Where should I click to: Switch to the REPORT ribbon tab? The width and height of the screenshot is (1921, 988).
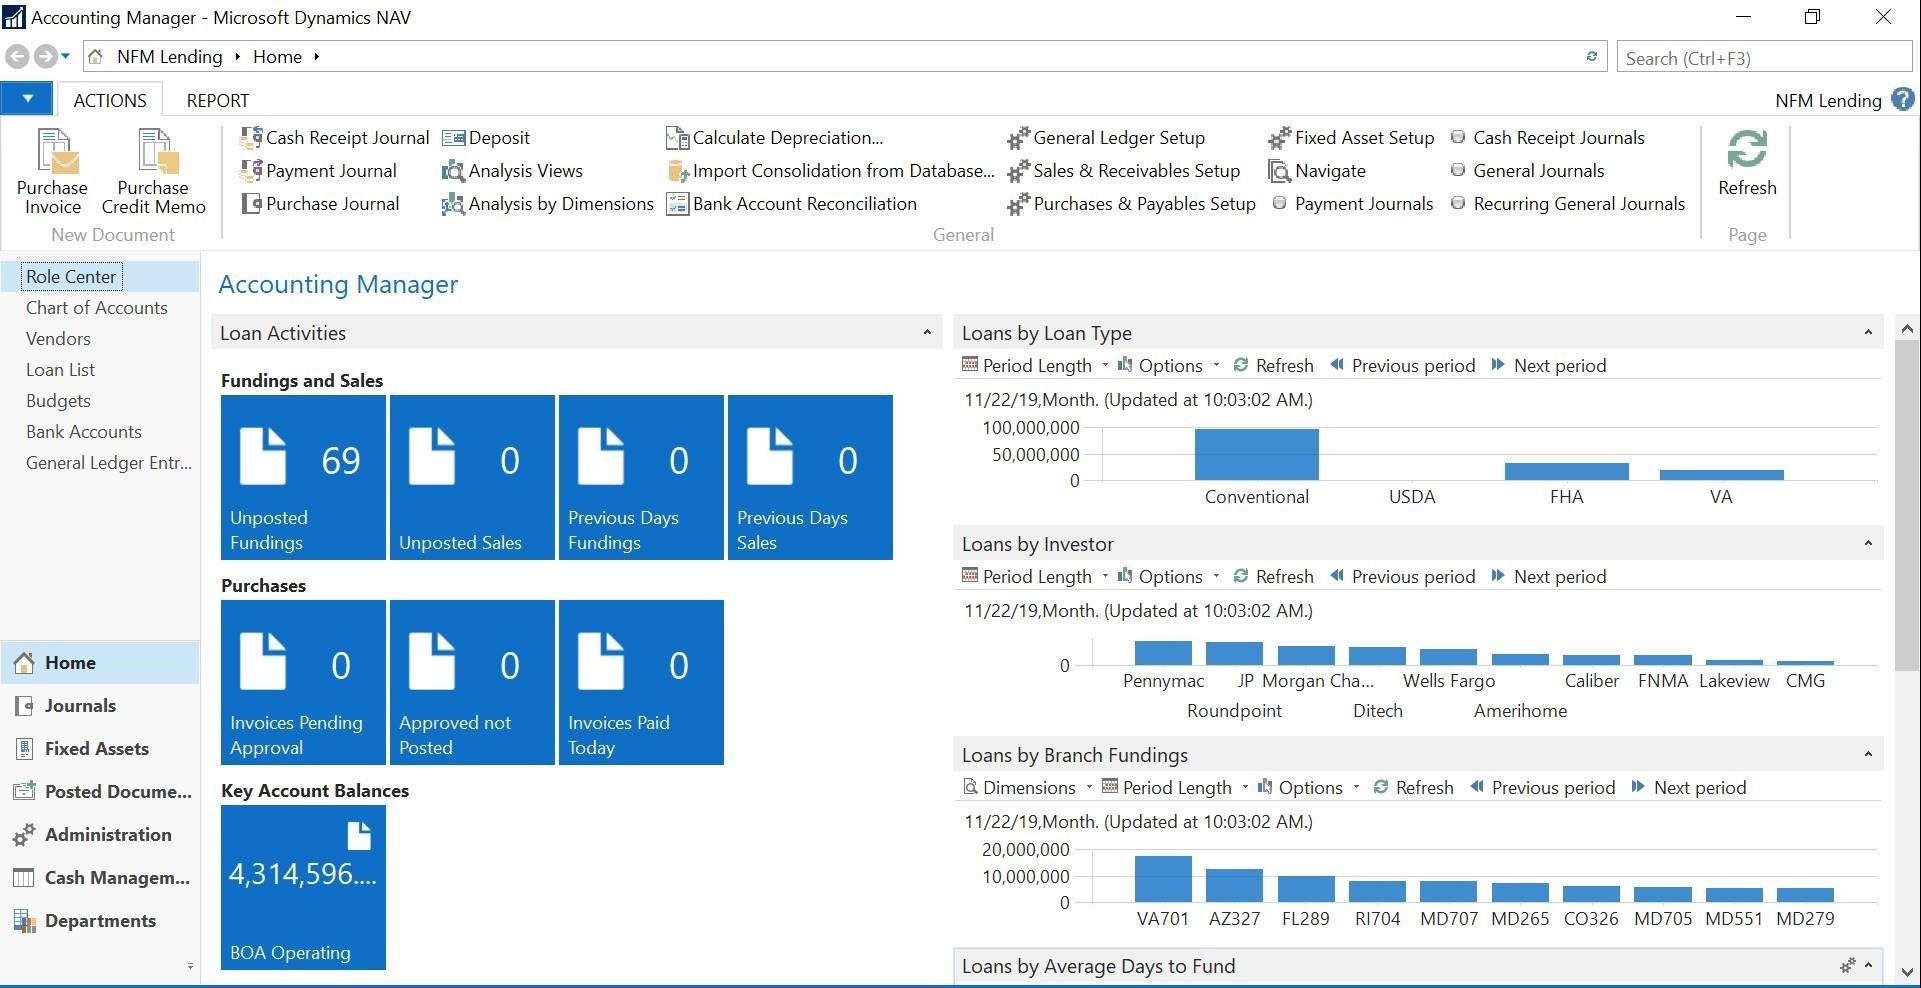(x=218, y=100)
